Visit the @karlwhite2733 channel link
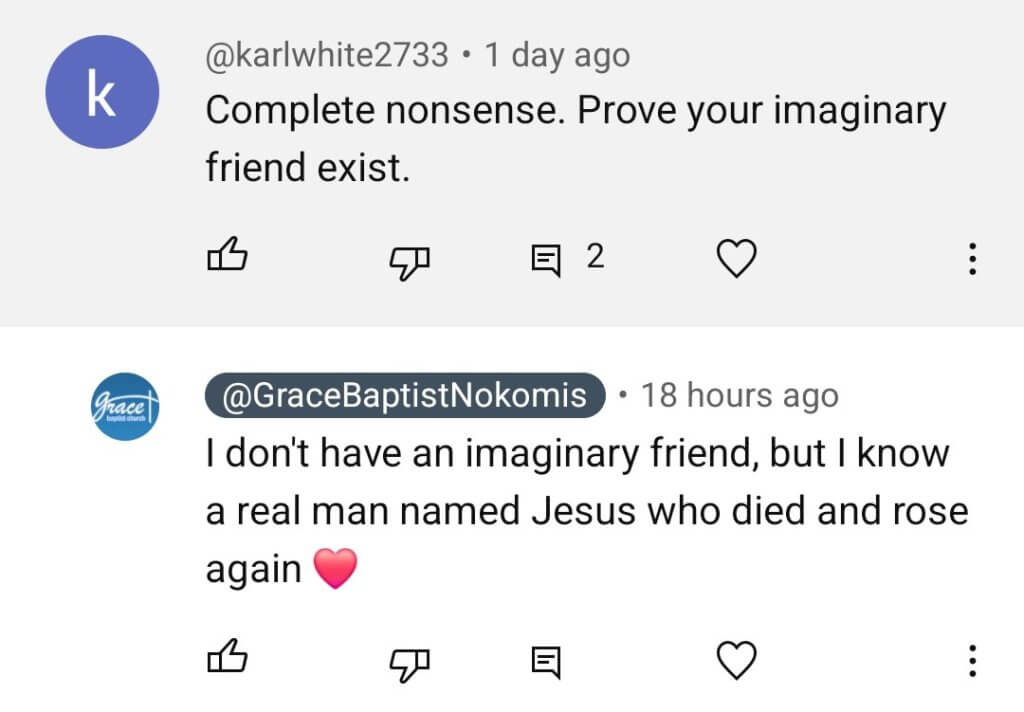This screenshot has width=1024, height=712. pyautogui.click(x=327, y=55)
